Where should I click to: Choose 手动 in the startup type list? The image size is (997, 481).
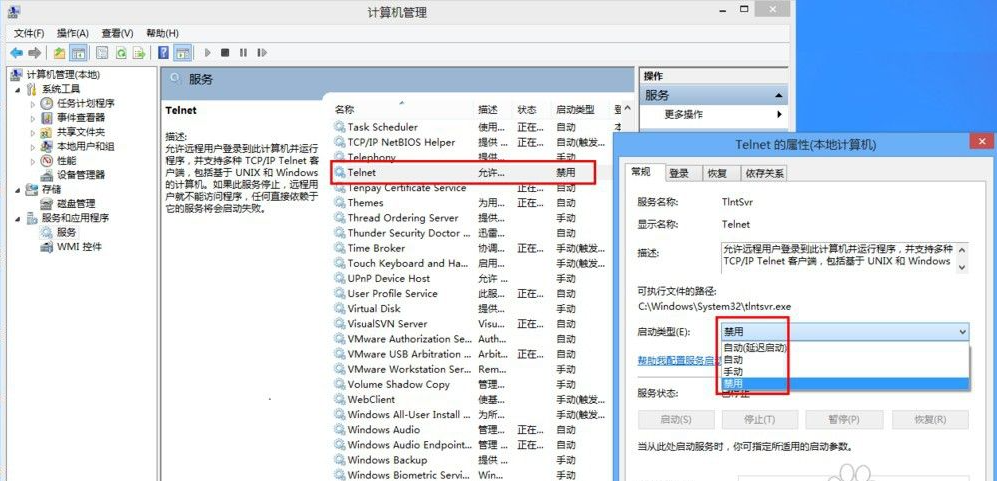[x=733, y=371]
